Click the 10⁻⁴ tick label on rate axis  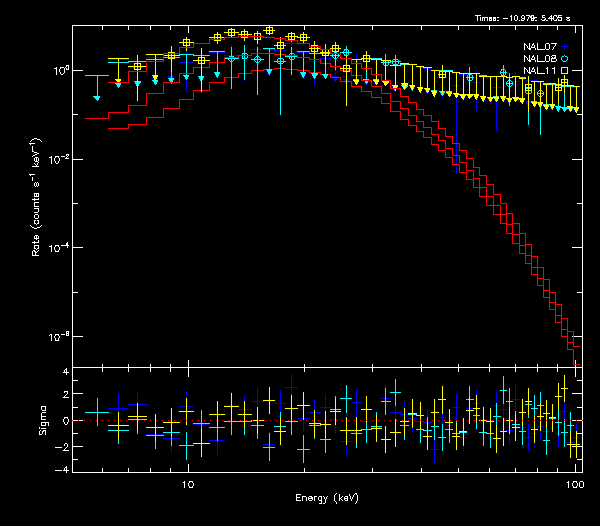point(60,248)
